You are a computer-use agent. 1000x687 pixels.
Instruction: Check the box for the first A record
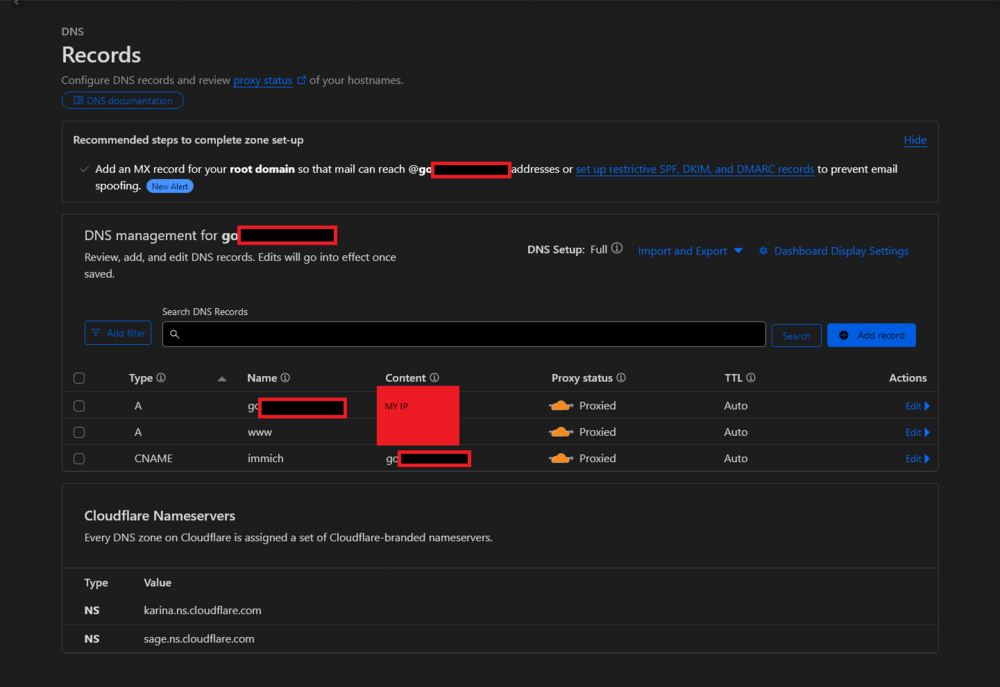pyautogui.click(x=79, y=406)
